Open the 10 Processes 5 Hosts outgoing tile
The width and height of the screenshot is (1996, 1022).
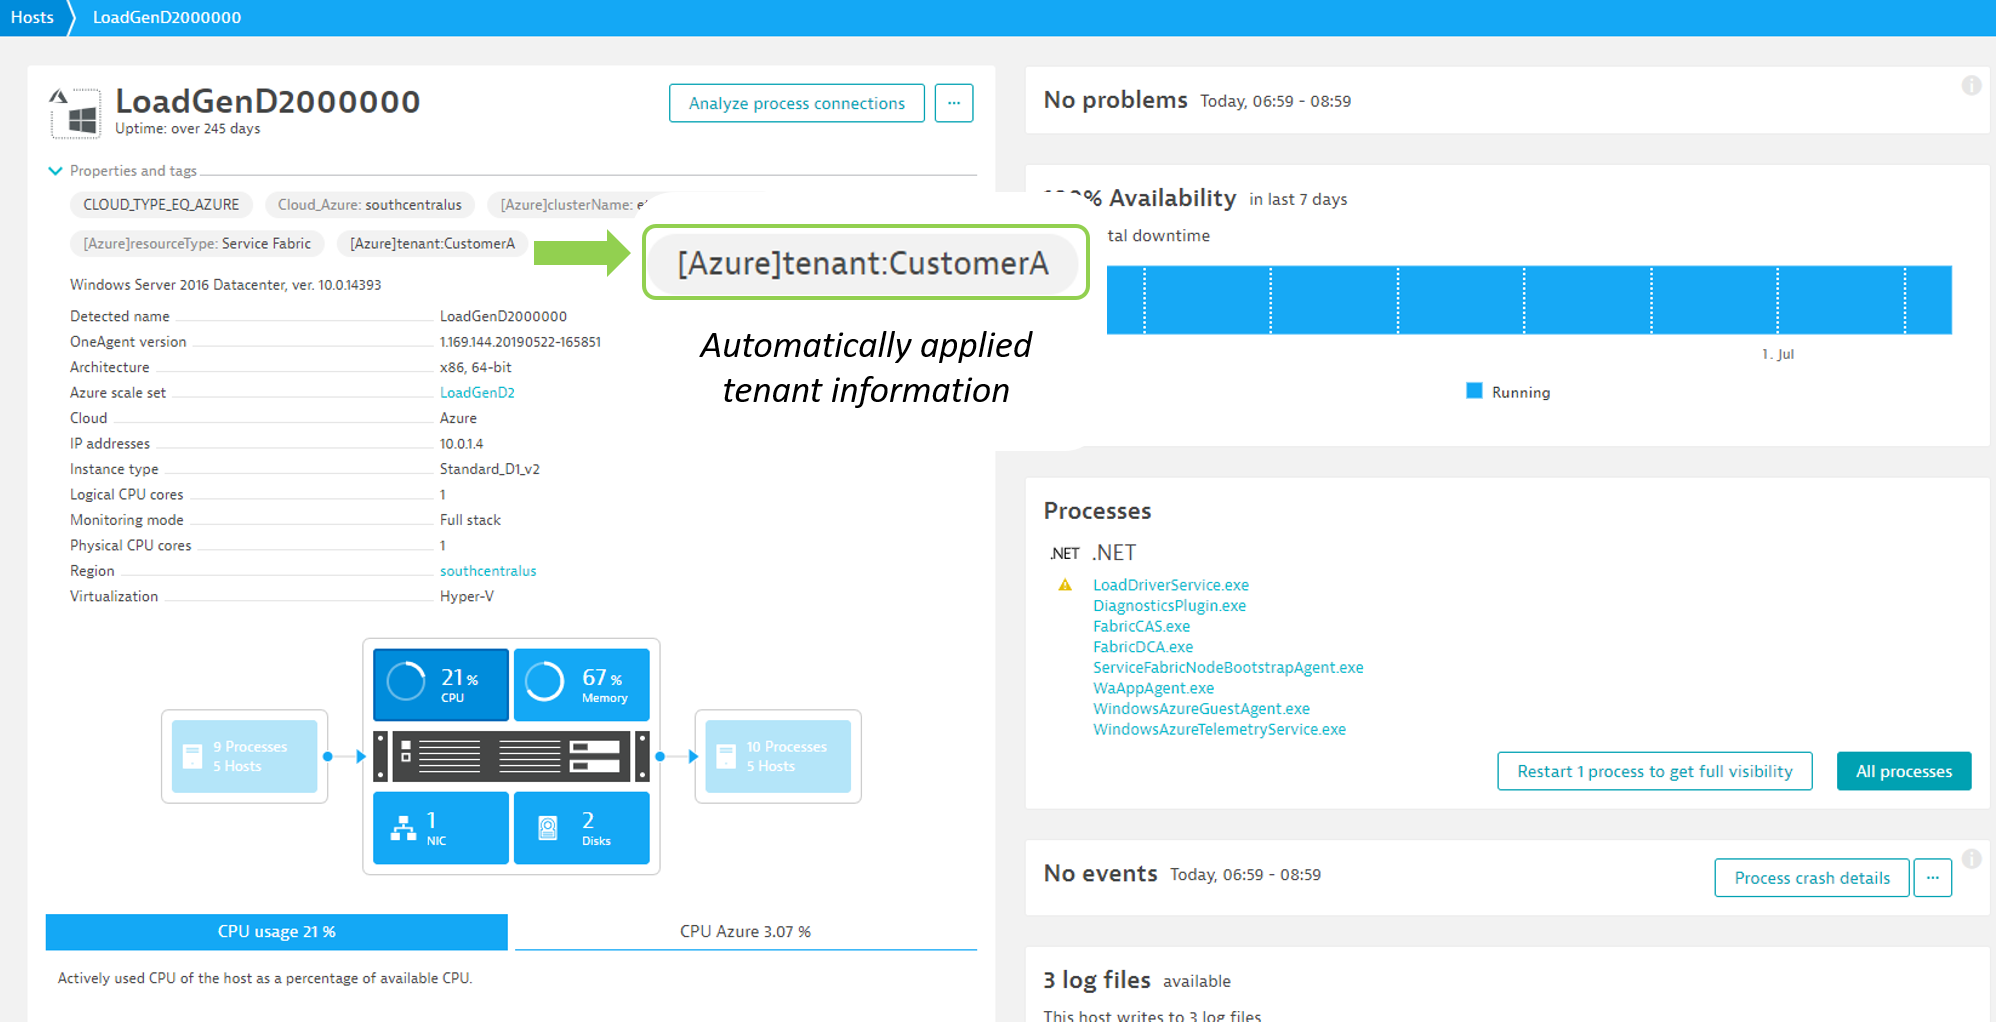[778, 756]
